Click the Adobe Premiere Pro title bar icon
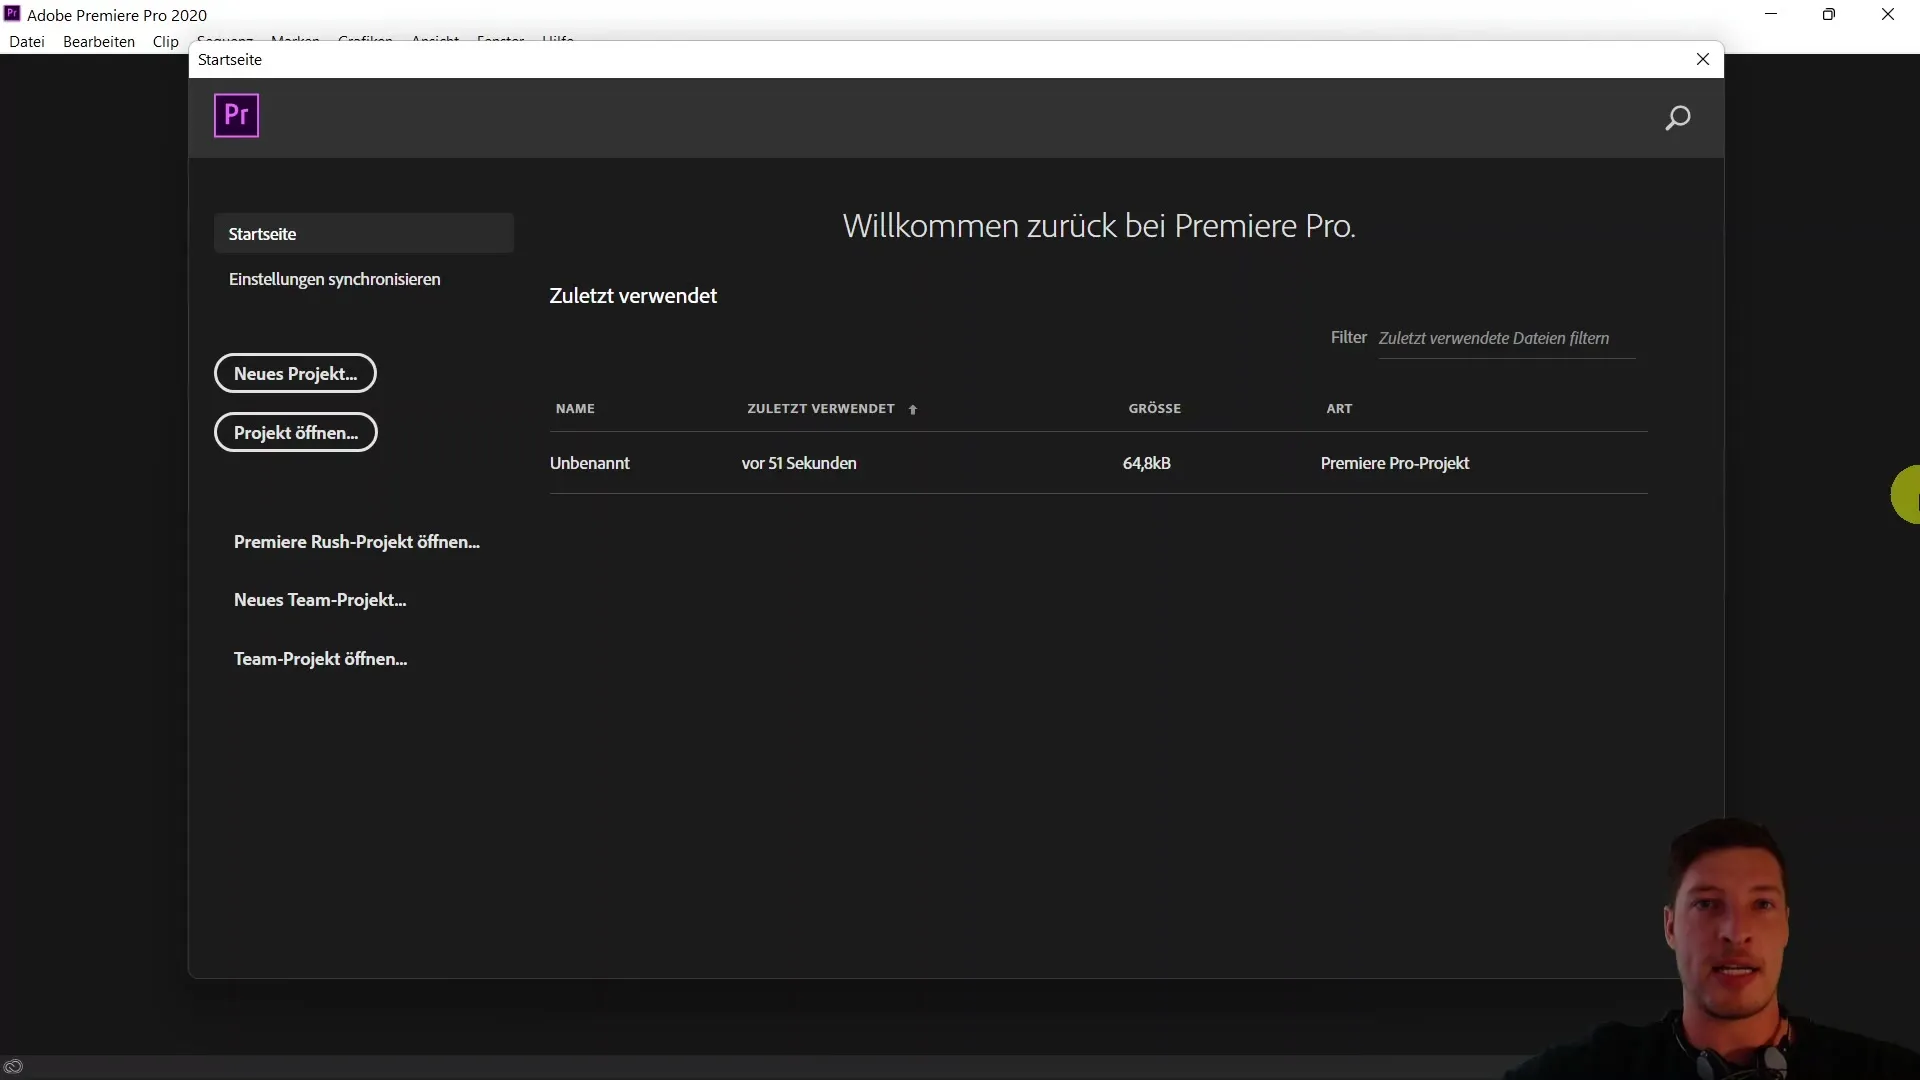 [x=12, y=14]
